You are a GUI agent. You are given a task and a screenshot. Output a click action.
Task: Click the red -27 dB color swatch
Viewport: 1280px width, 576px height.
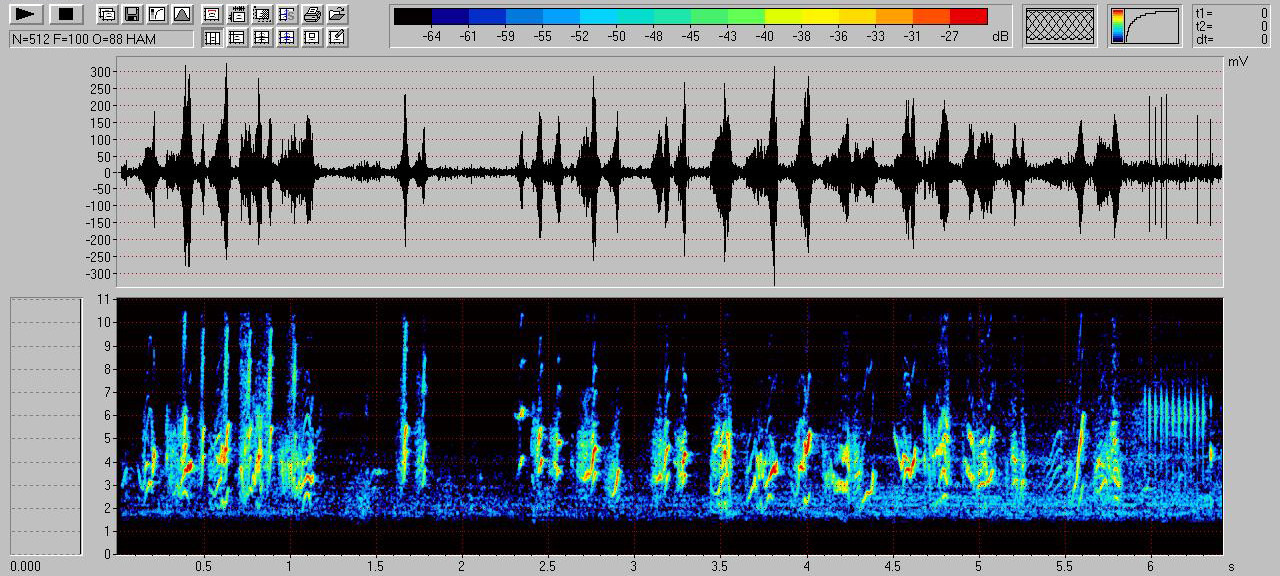click(x=969, y=16)
